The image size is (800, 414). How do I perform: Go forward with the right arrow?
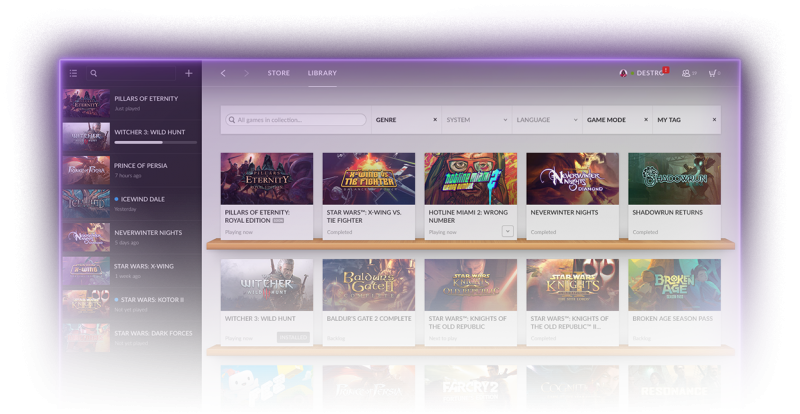246,74
